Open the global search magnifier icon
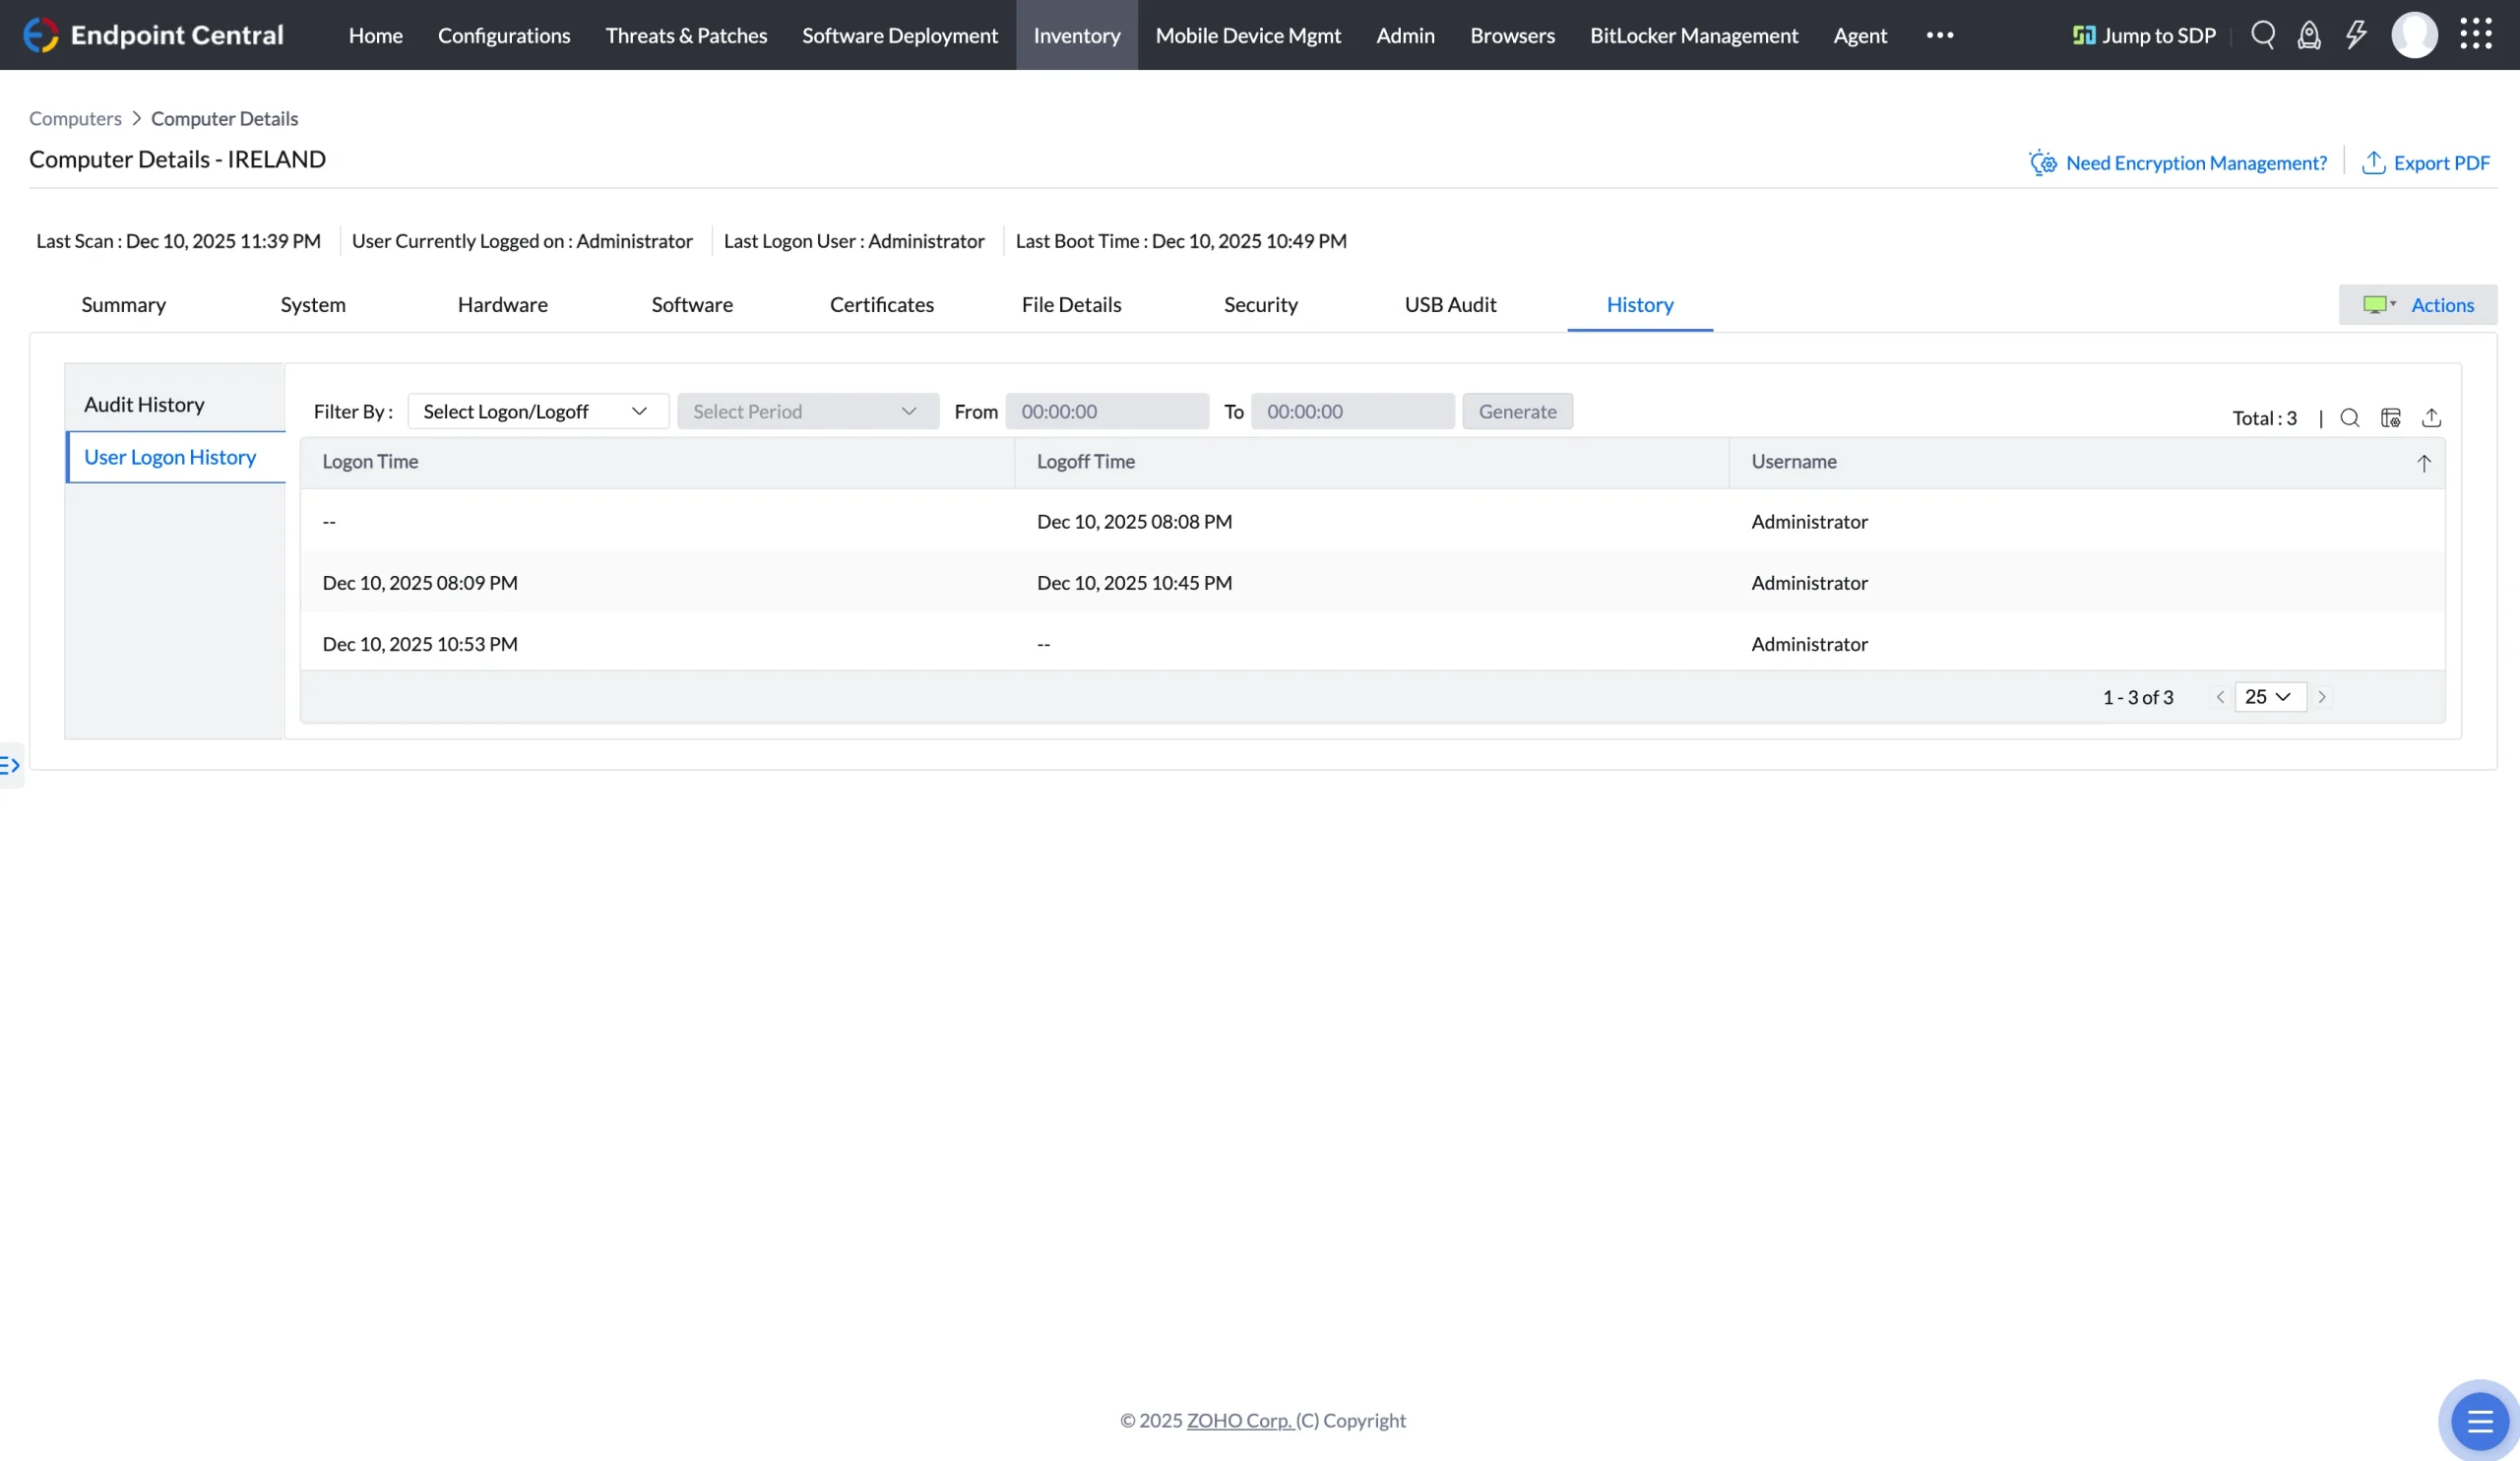The height and width of the screenshot is (1461, 2520). click(x=2263, y=35)
